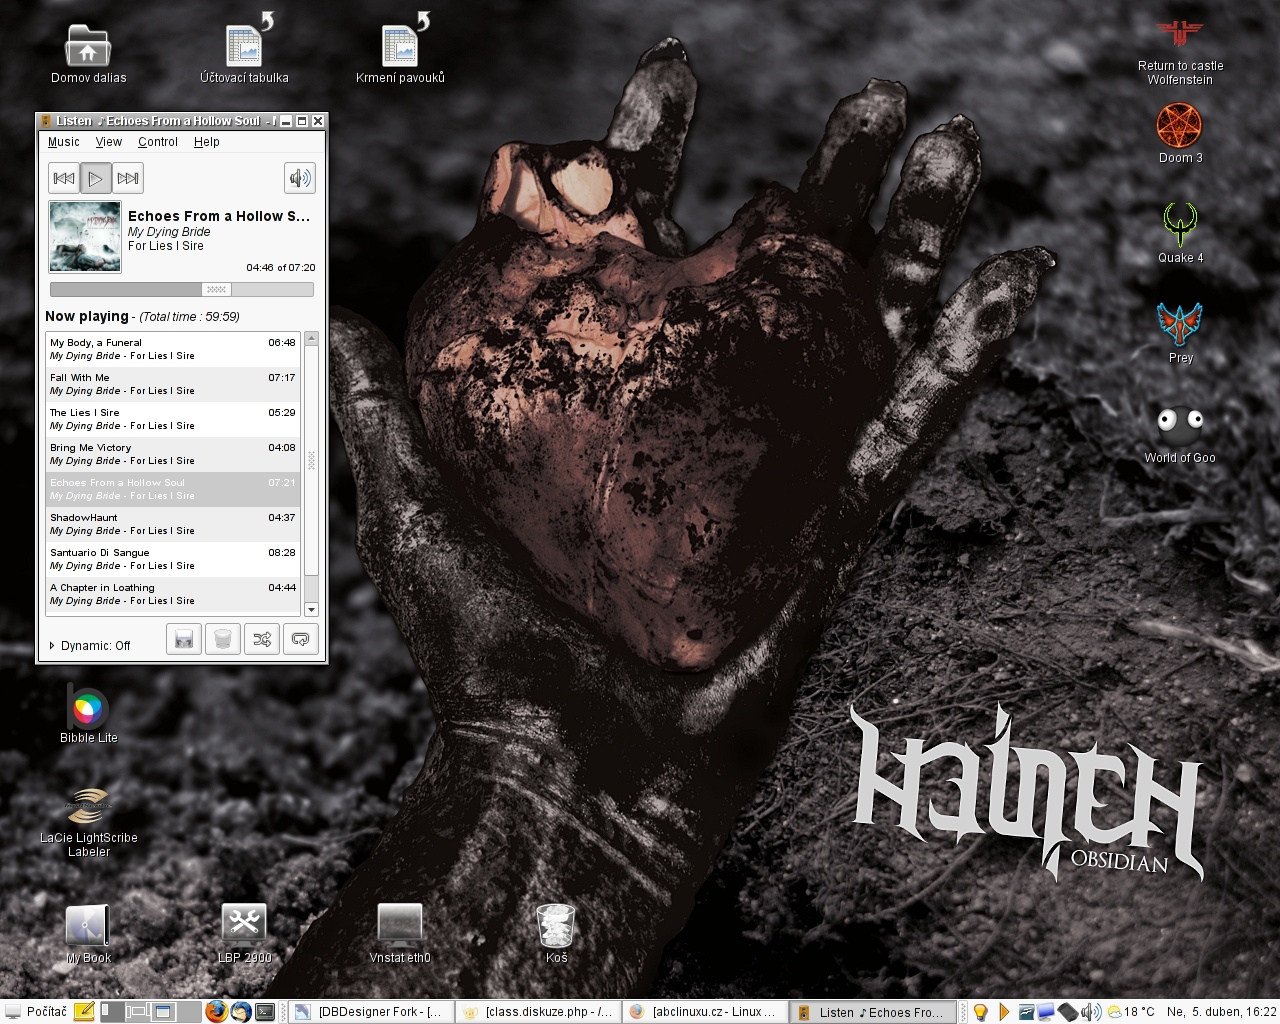Toggle repeat playback

click(300, 639)
